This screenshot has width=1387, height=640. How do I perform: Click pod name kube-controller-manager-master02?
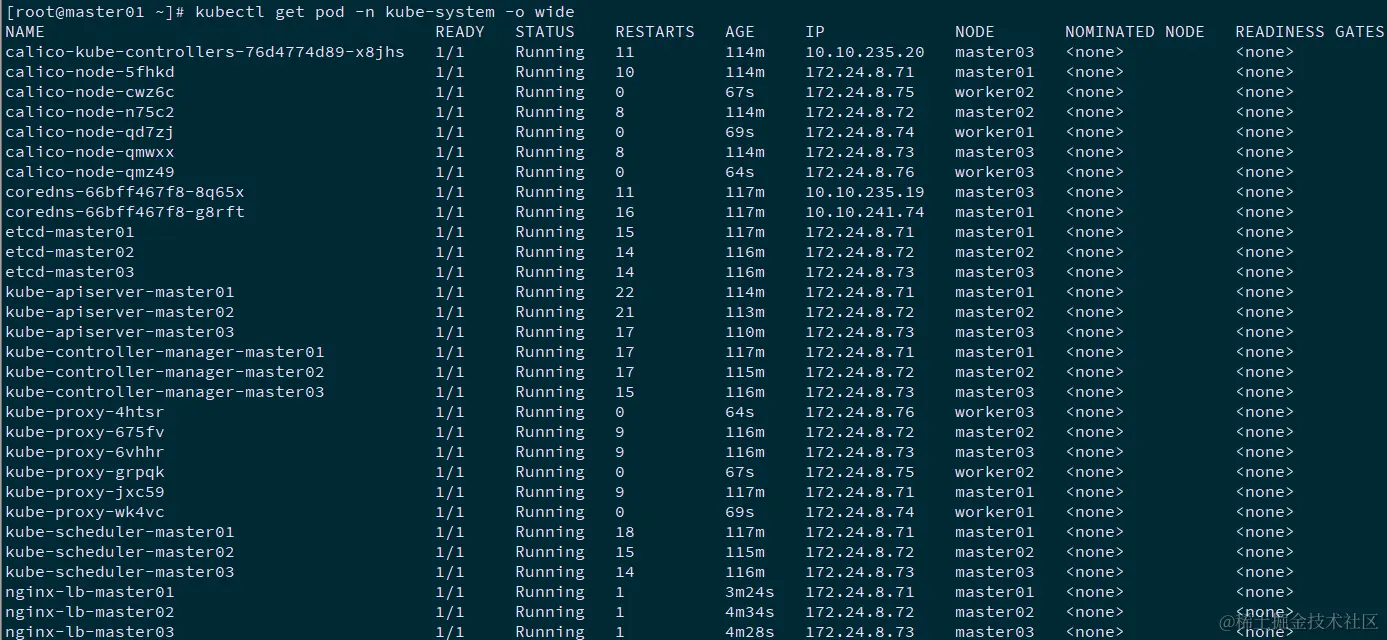tap(165, 372)
